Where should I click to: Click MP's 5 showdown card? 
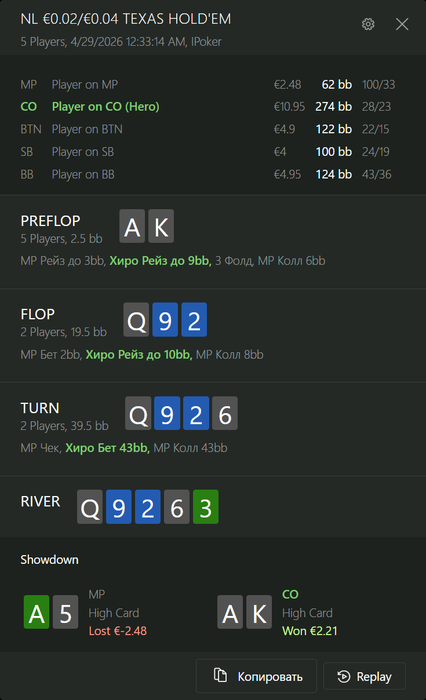click(66, 612)
